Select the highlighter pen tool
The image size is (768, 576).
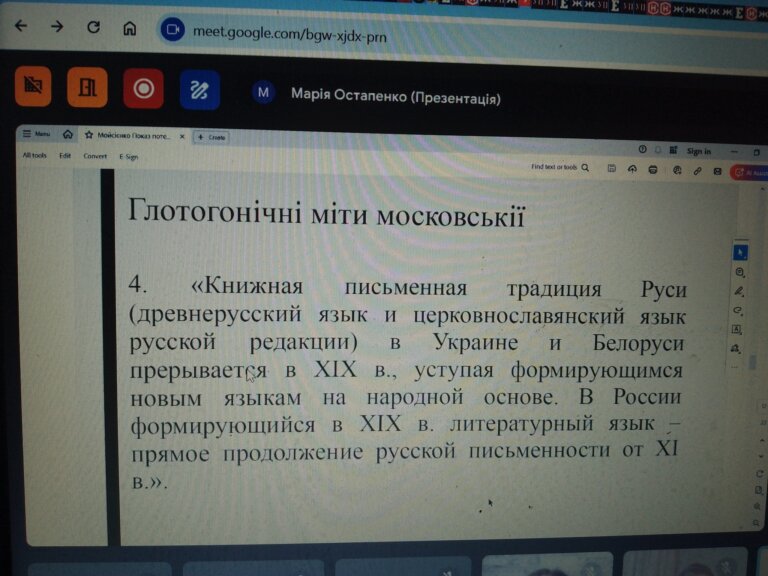[x=739, y=291]
